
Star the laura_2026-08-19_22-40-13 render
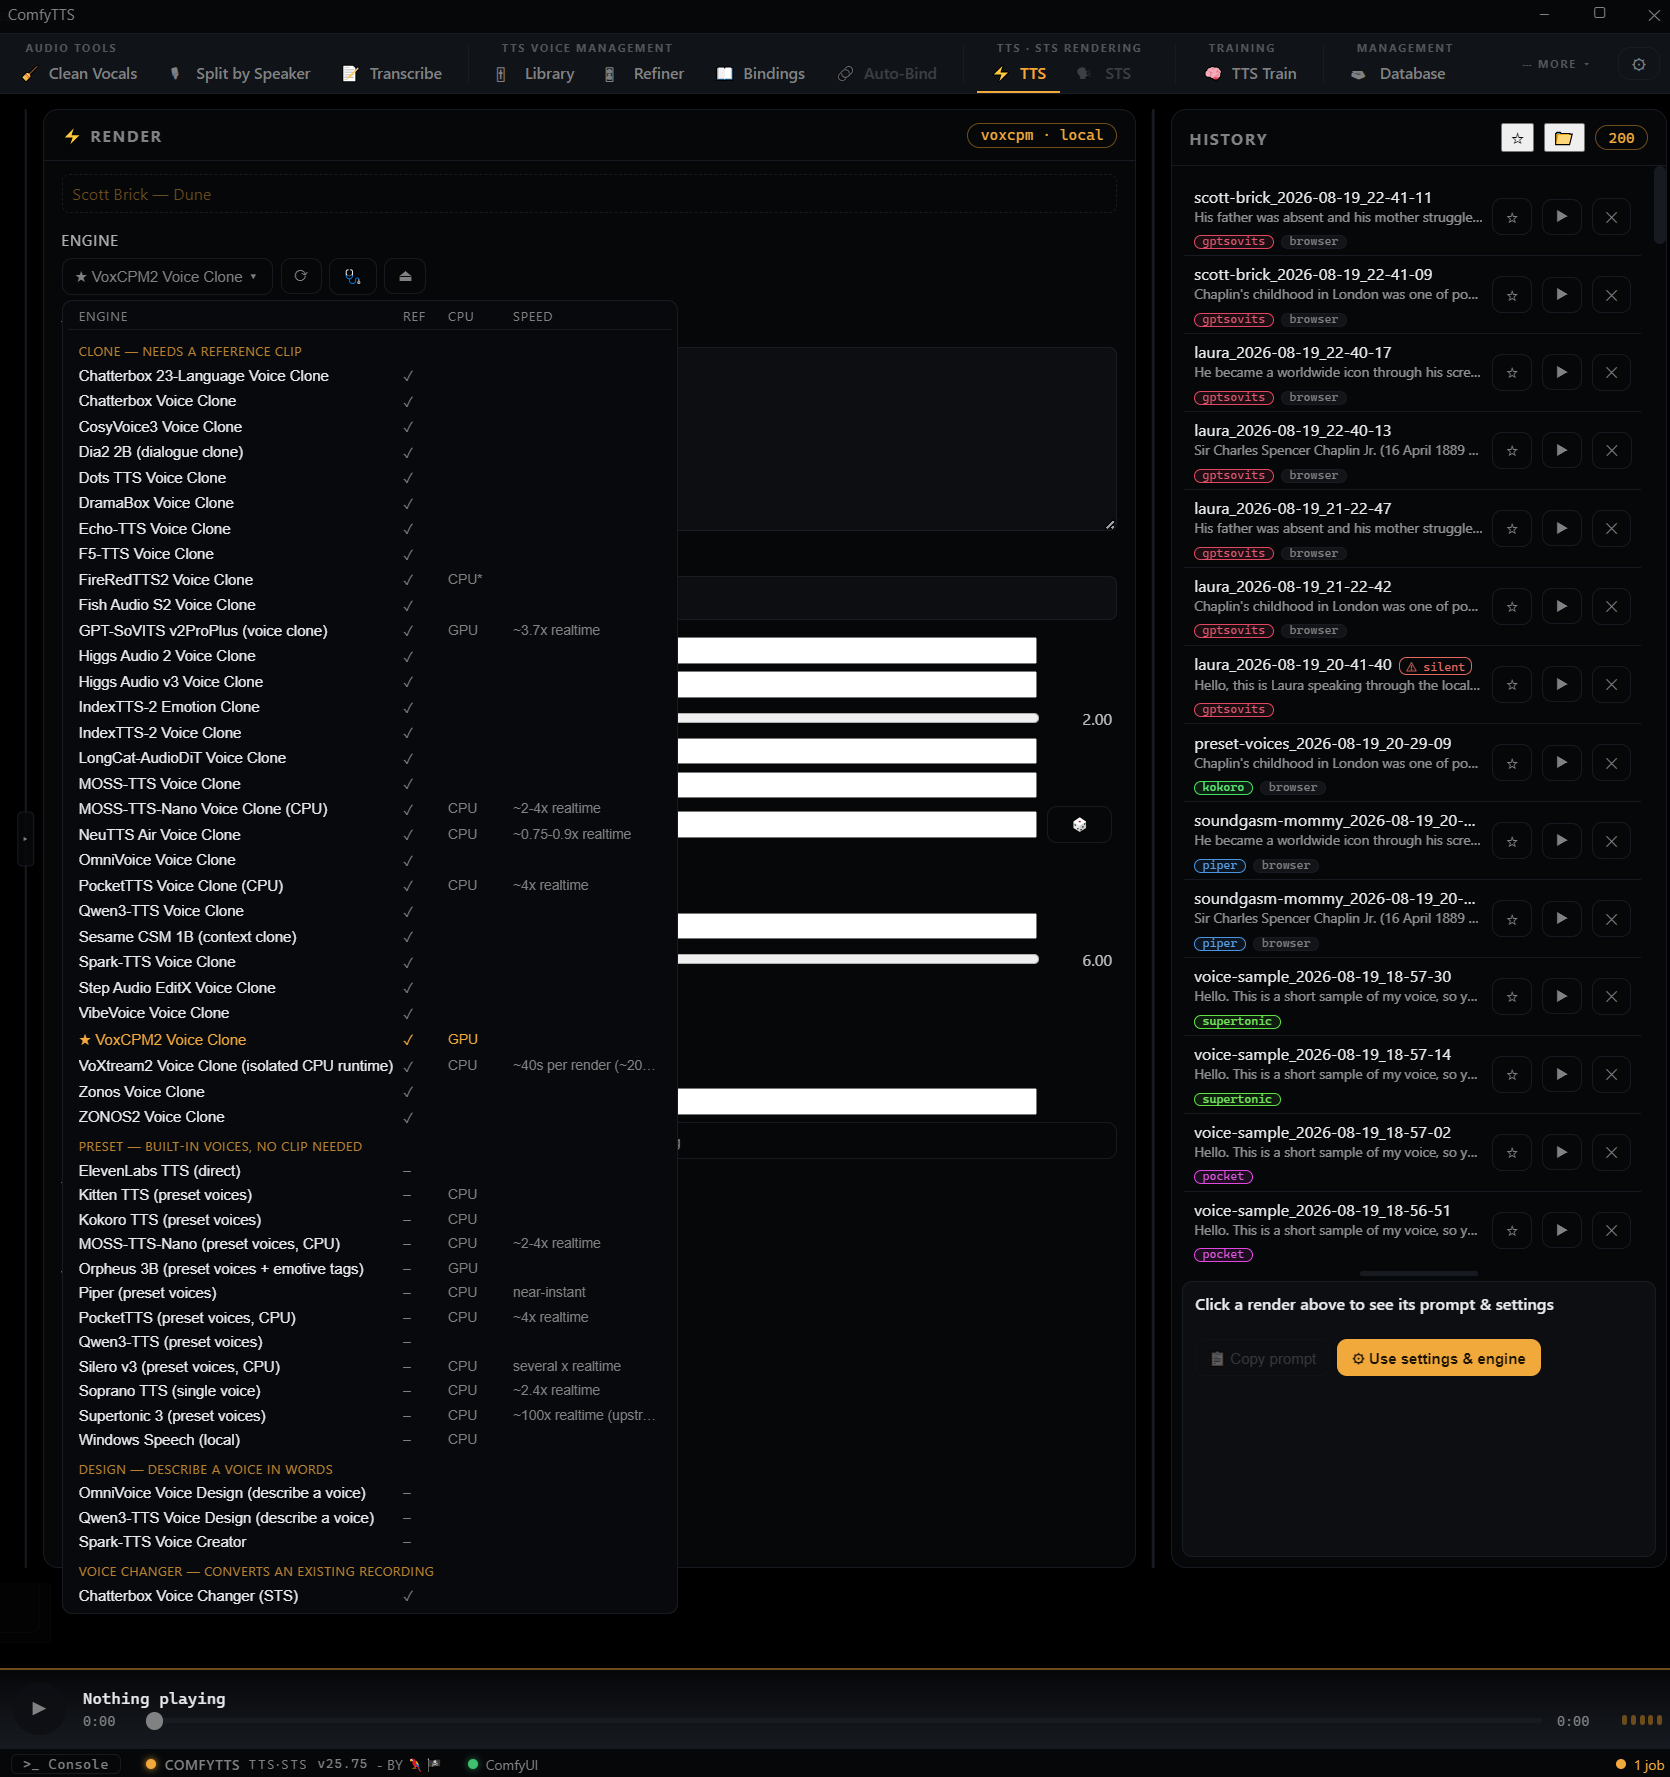[x=1512, y=451]
